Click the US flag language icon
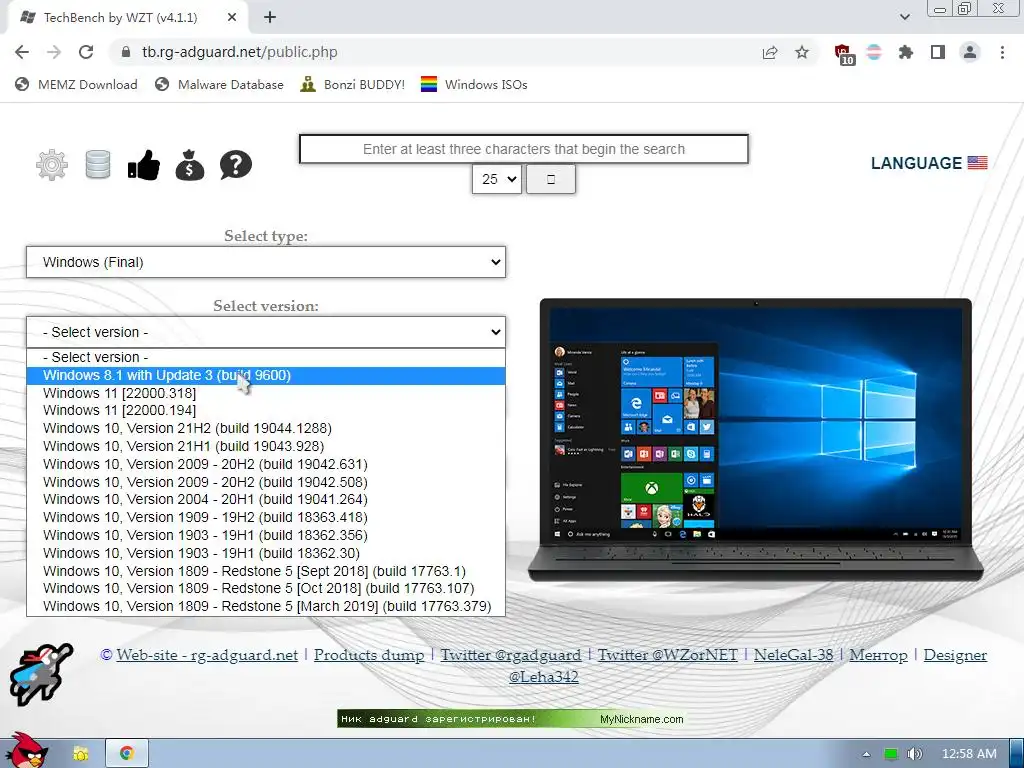This screenshot has width=1024, height=768. click(x=978, y=163)
